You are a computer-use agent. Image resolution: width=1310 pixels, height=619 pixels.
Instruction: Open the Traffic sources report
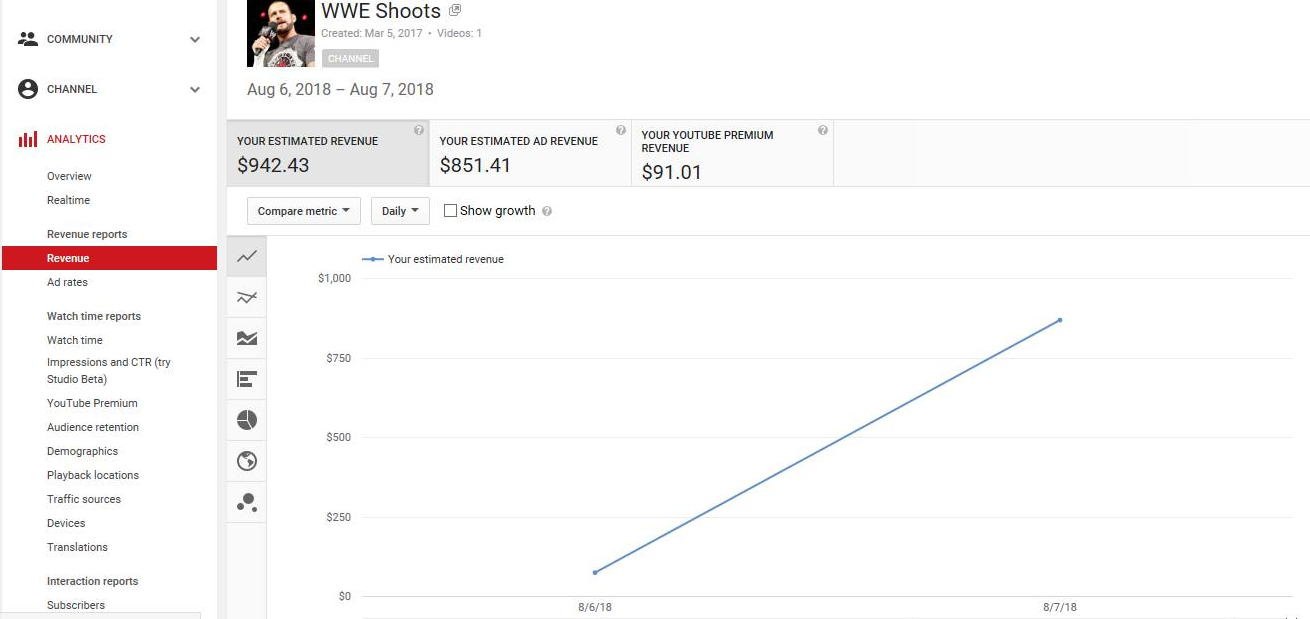coord(84,499)
